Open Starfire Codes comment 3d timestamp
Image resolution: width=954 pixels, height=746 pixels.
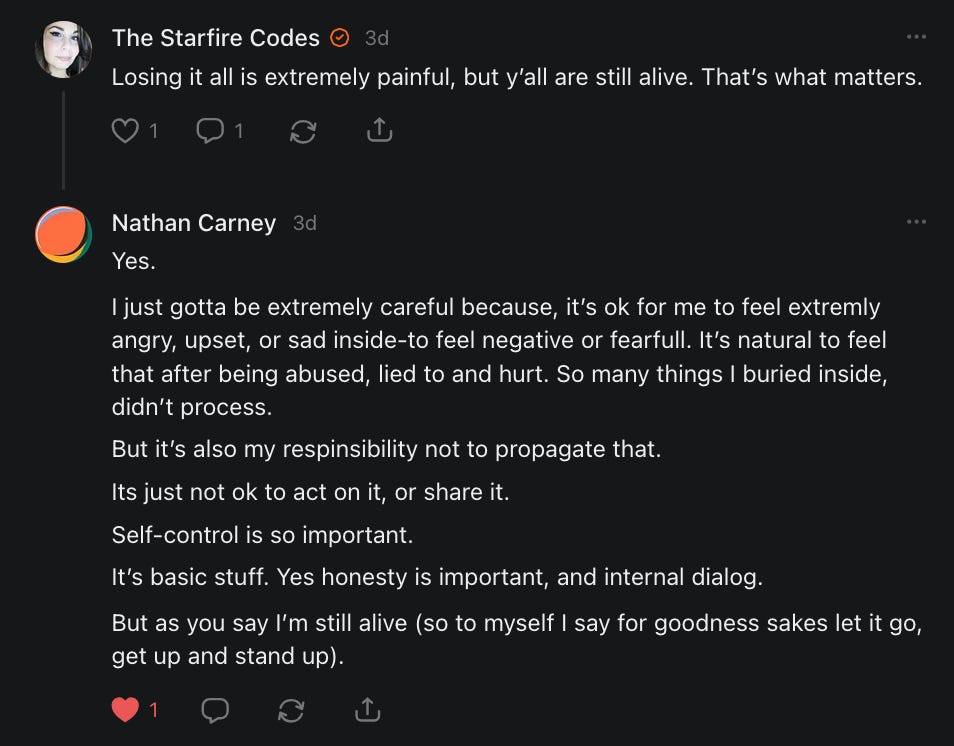point(376,38)
